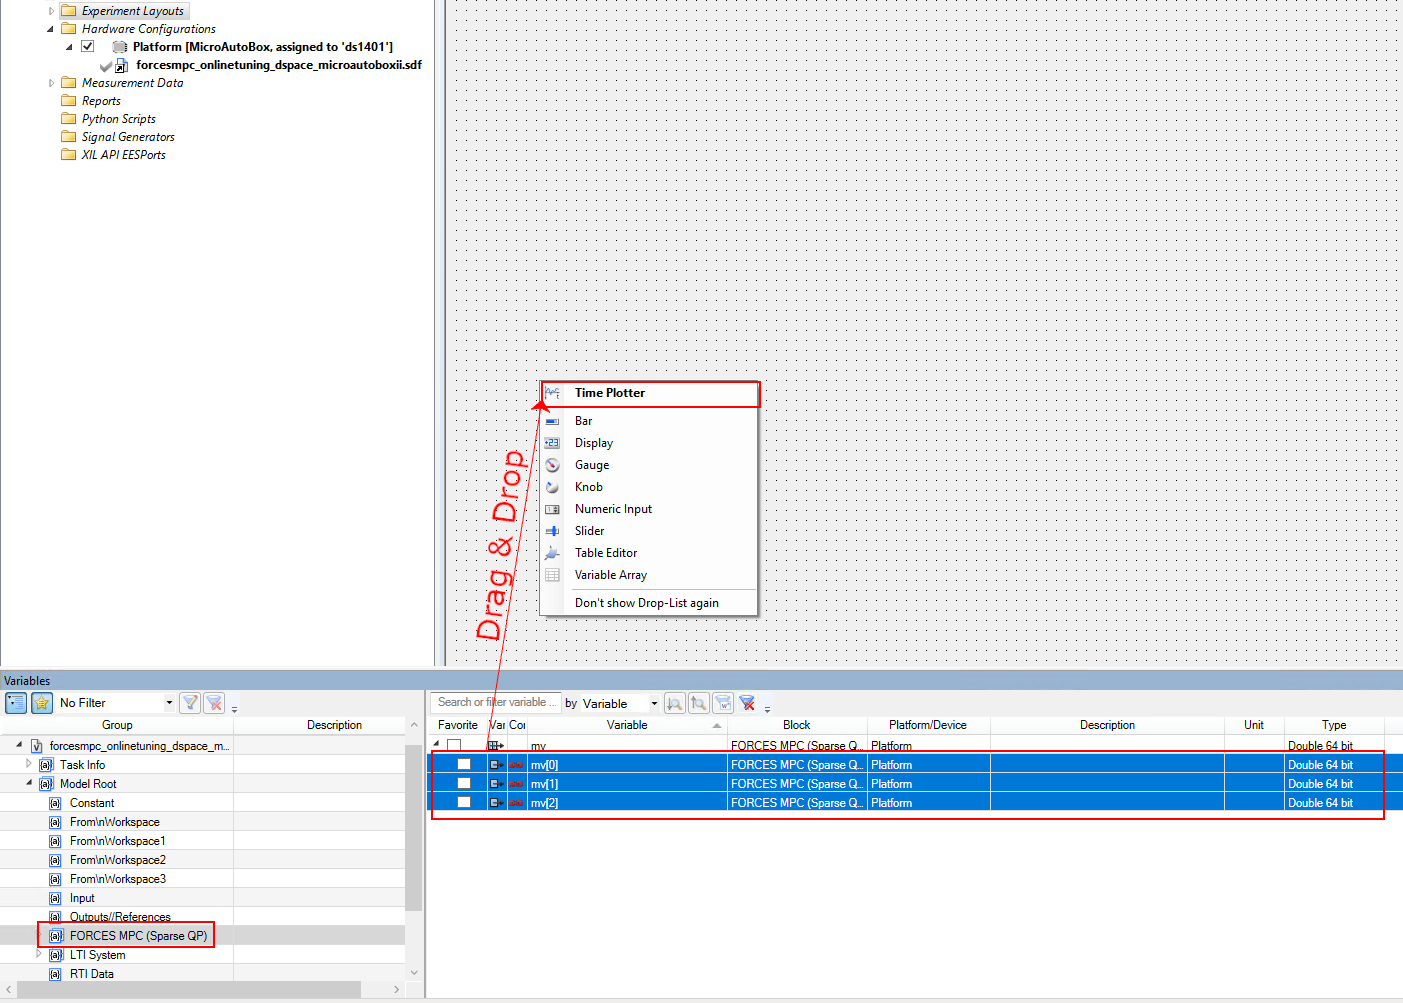Tick the Favorite checkbox for mv[0]
The height and width of the screenshot is (1003, 1403).
coord(464,765)
